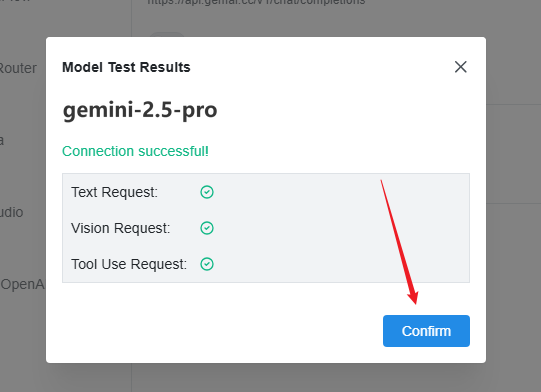Click the Model Test Results title

click(126, 67)
